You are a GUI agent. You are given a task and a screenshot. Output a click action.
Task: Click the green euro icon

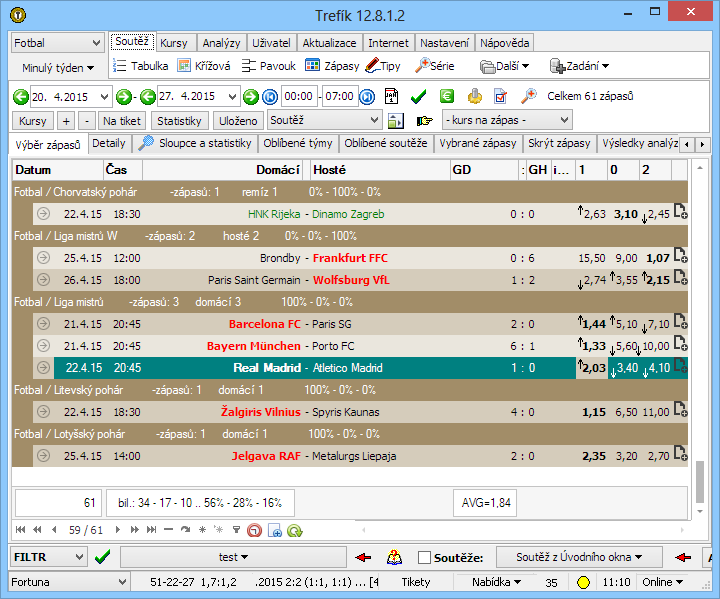coord(447,96)
